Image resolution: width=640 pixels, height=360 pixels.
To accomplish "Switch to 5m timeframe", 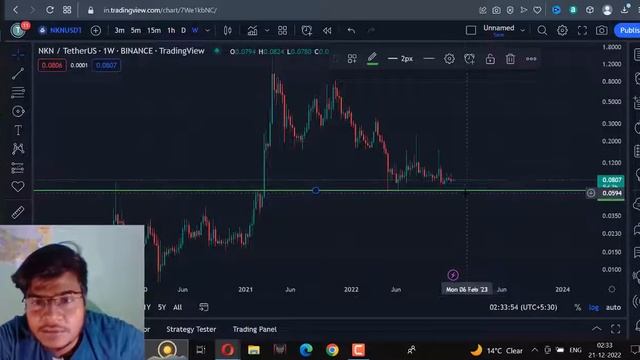I will point(136,30).
